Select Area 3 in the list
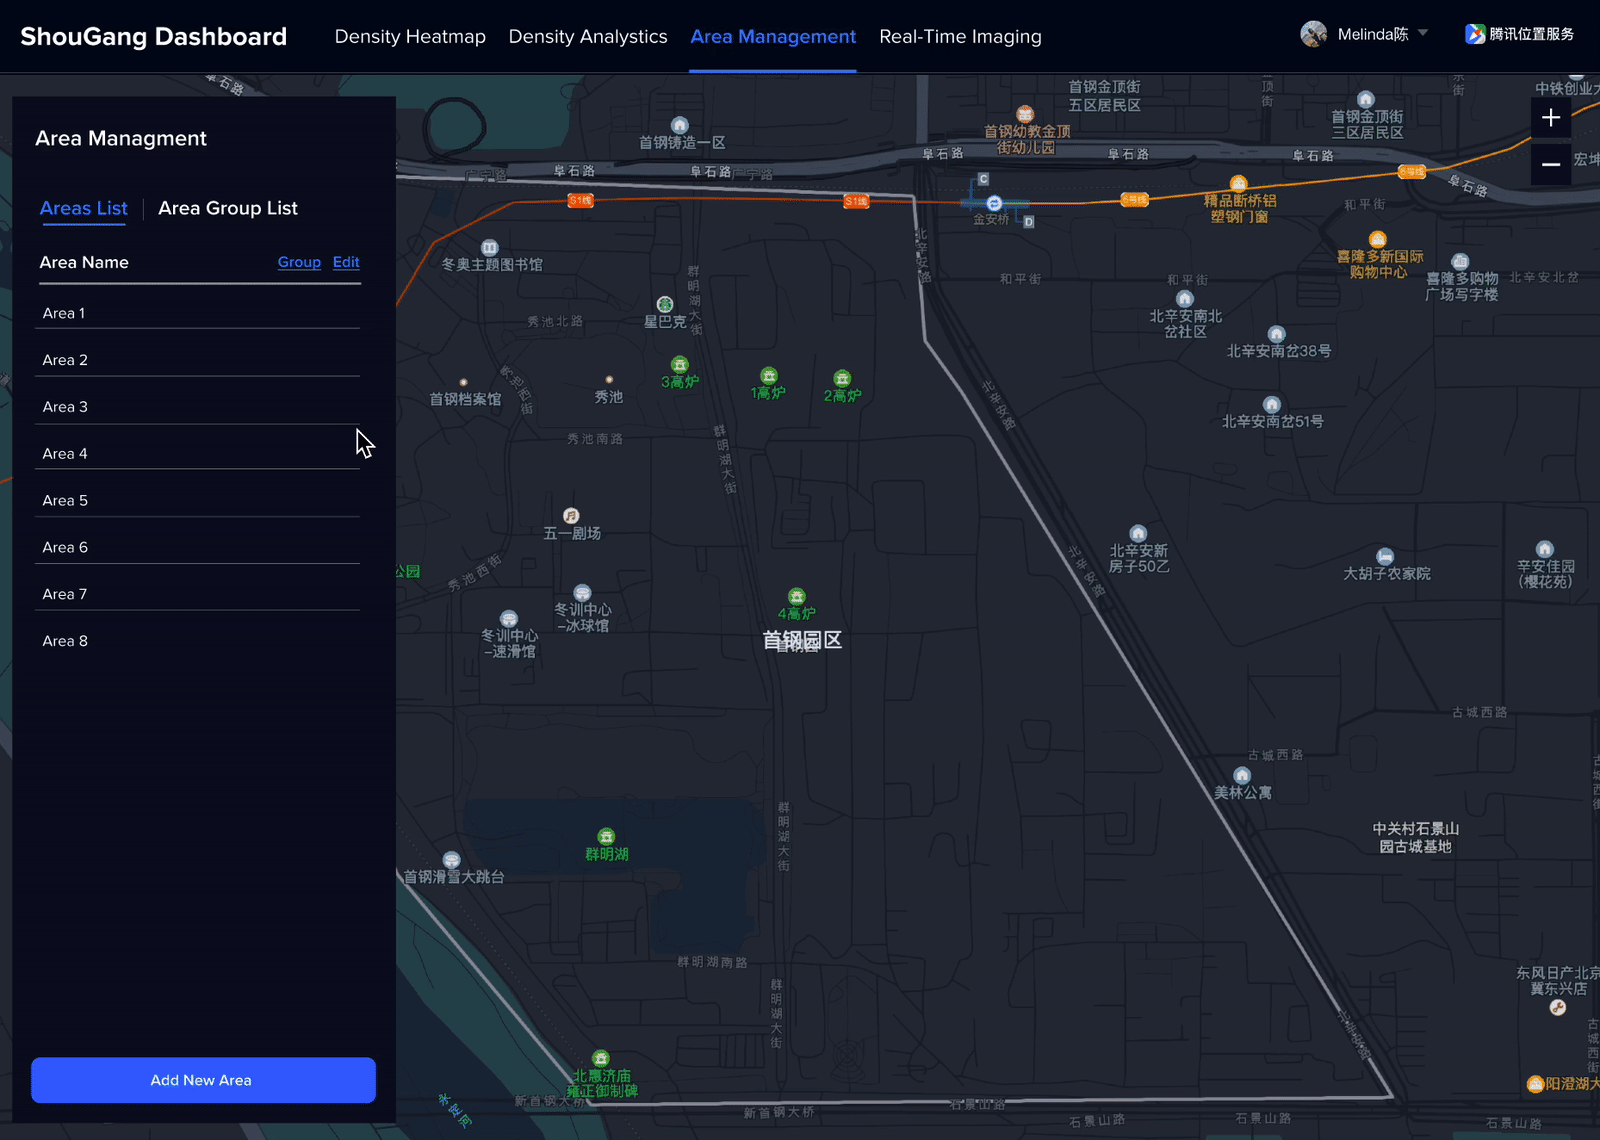Image resolution: width=1600 pixels, height=1140 pixels. [x=66, y=407]
